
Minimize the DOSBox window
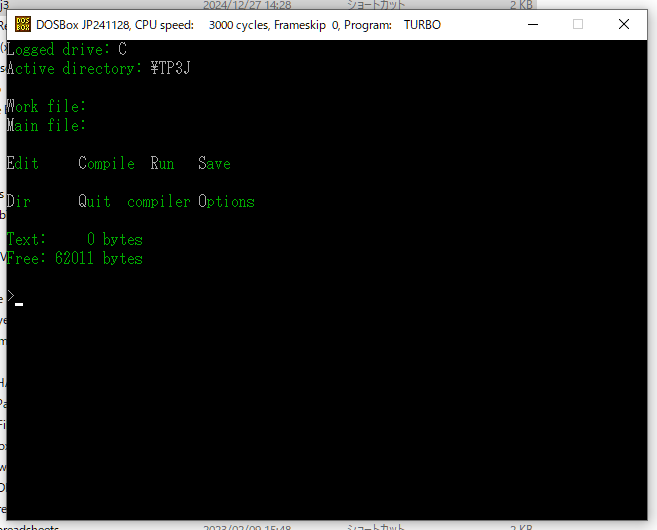(533, 25)
